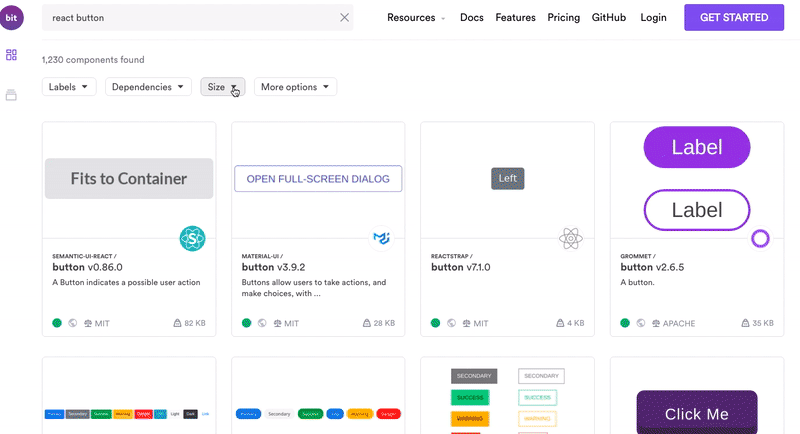The height and width of the screenshot is (434, 800).
Task: Click Apache license icon on grommet card
Action: [x=656, y=323]
